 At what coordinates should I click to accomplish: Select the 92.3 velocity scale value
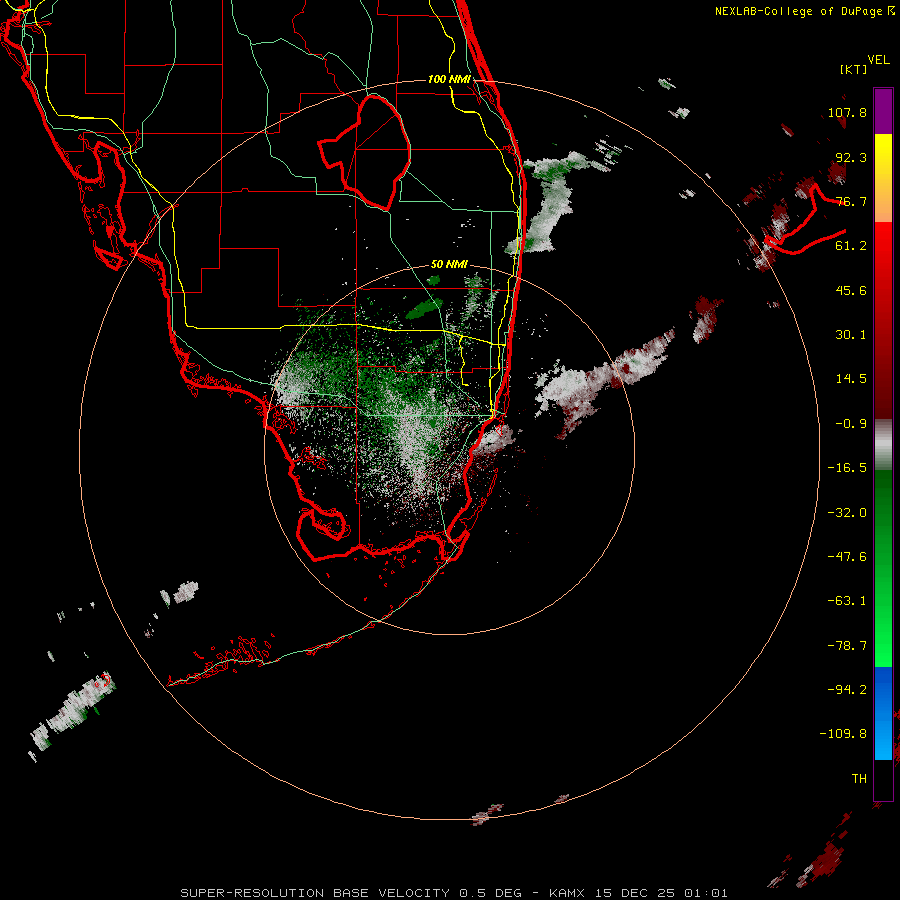(x=851, y=157)
